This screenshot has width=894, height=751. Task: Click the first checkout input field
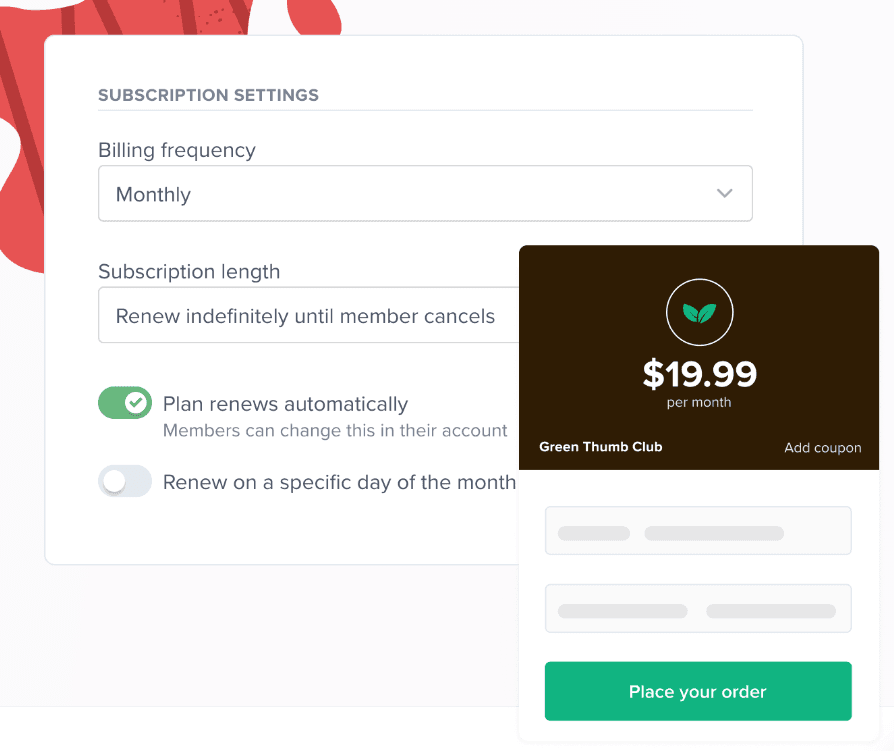(698, 530)
